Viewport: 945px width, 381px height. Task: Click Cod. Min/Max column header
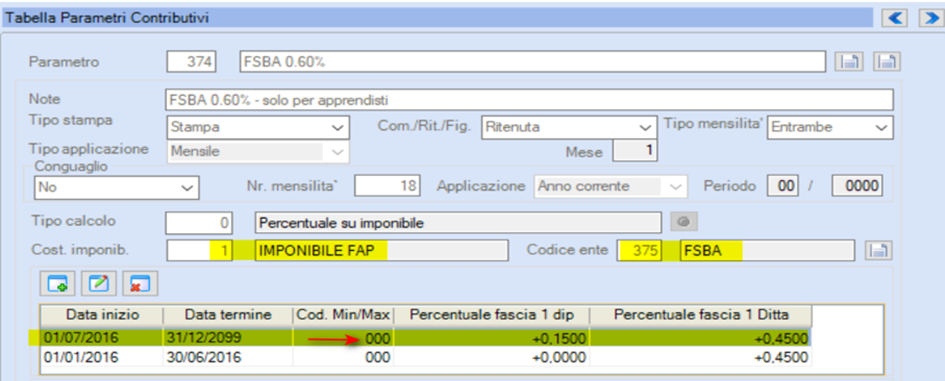(x=344, y=315)
